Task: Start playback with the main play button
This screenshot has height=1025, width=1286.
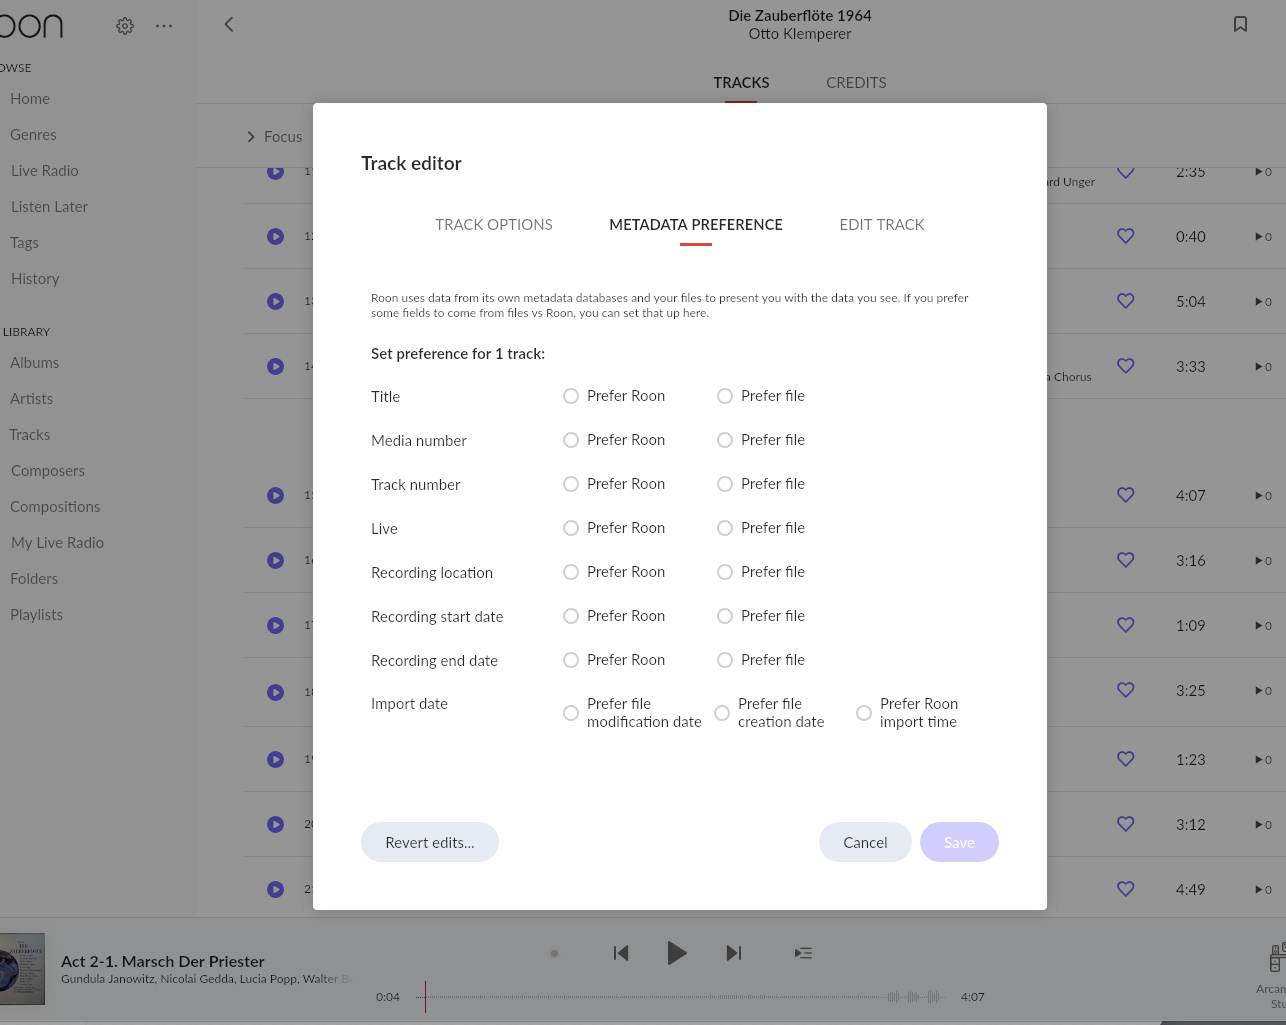Action: pos(677,953)
